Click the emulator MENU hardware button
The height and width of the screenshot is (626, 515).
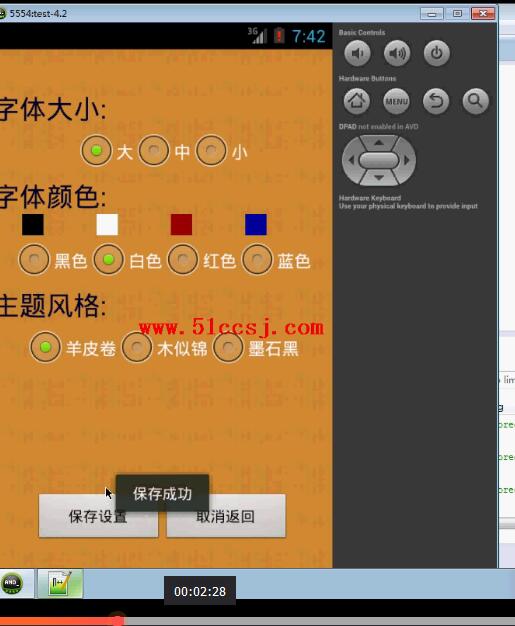pyautogui.click(x=396, y=101)
